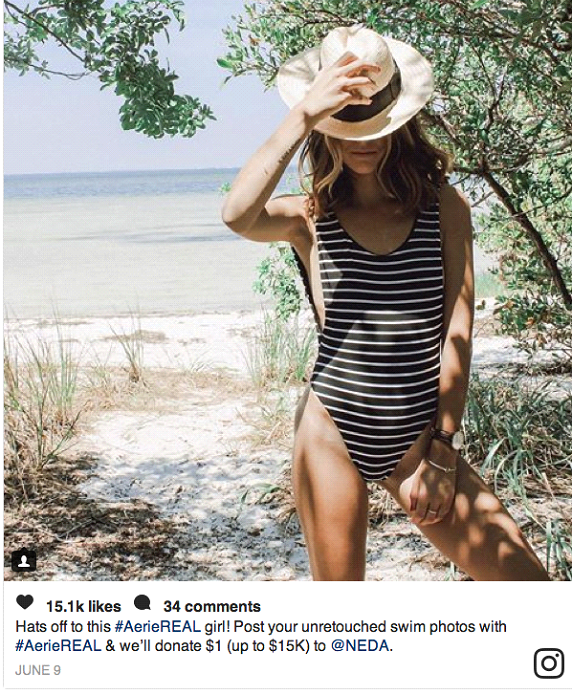This screenshot has width=572, height=694.
Task: Click the 'Hats off to this' caption text
Action: click(63, 627)
